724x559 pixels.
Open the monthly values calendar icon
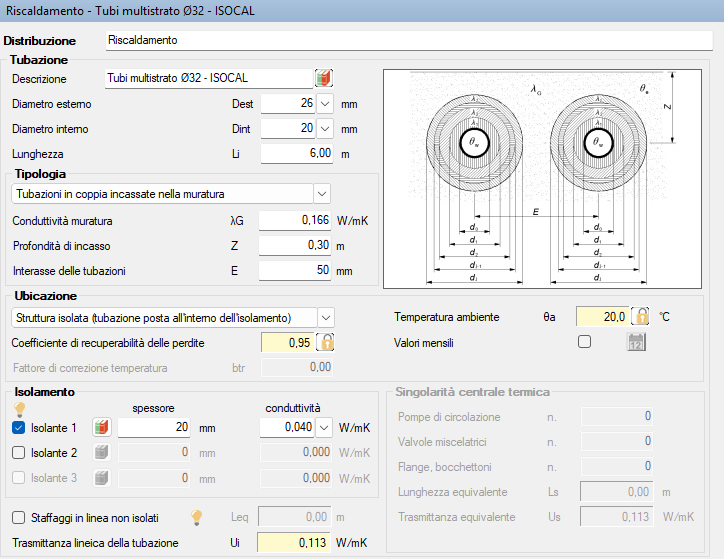pyautogui.click(x=637, y=342)
